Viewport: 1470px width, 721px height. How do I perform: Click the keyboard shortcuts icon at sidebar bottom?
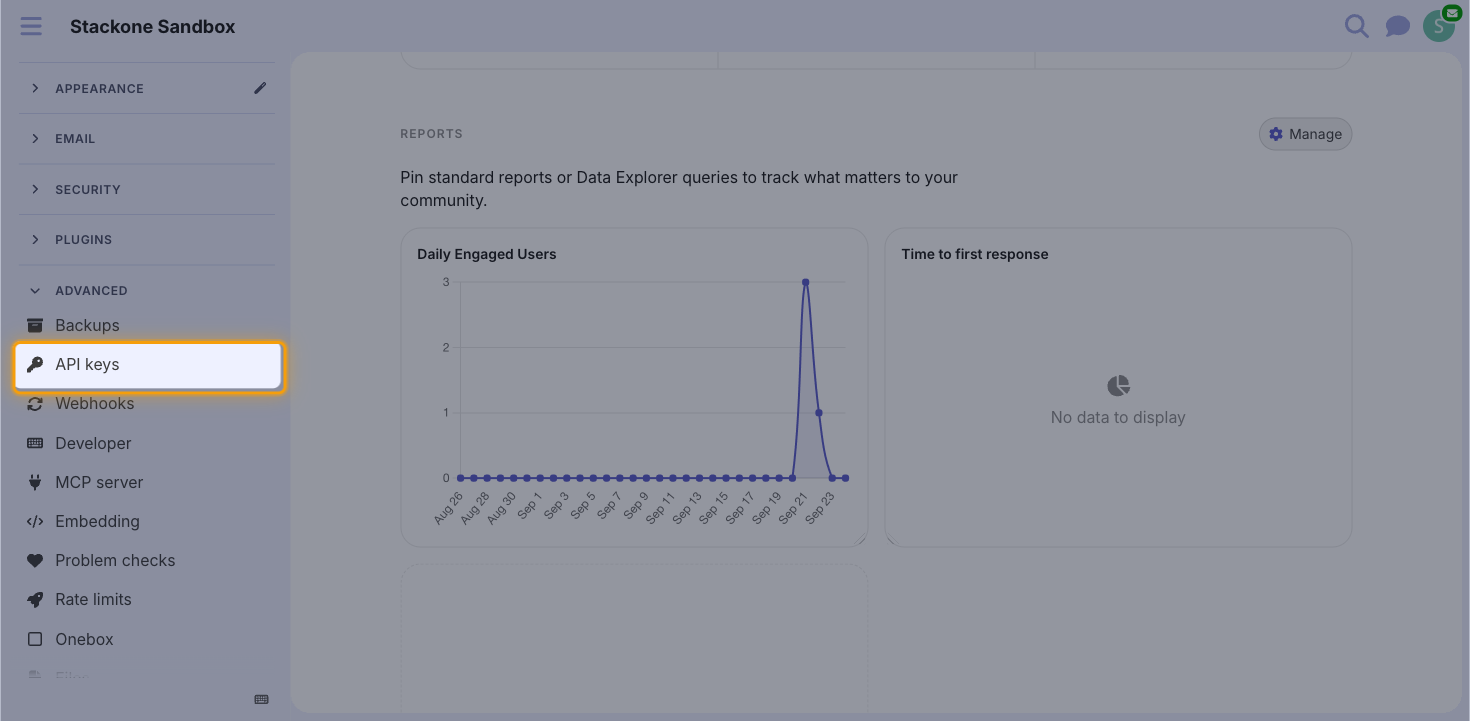click(x=262, y=699)
